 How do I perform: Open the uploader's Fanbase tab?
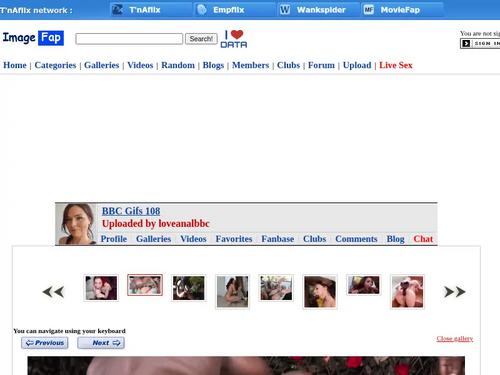point(278,239)
